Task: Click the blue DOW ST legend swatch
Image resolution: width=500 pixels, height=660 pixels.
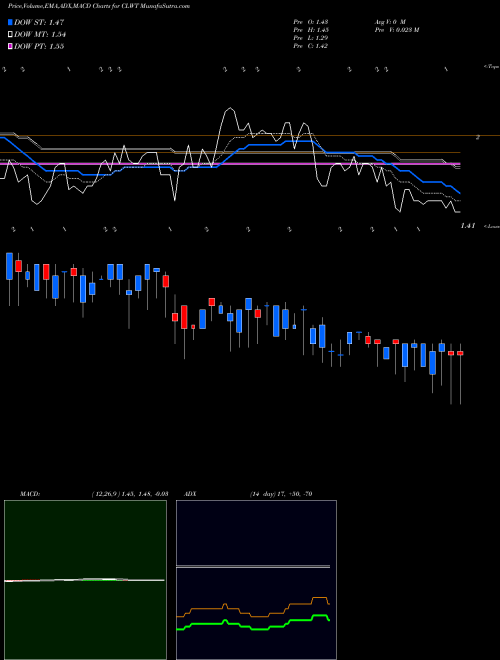Action: [x=11, y=22]
